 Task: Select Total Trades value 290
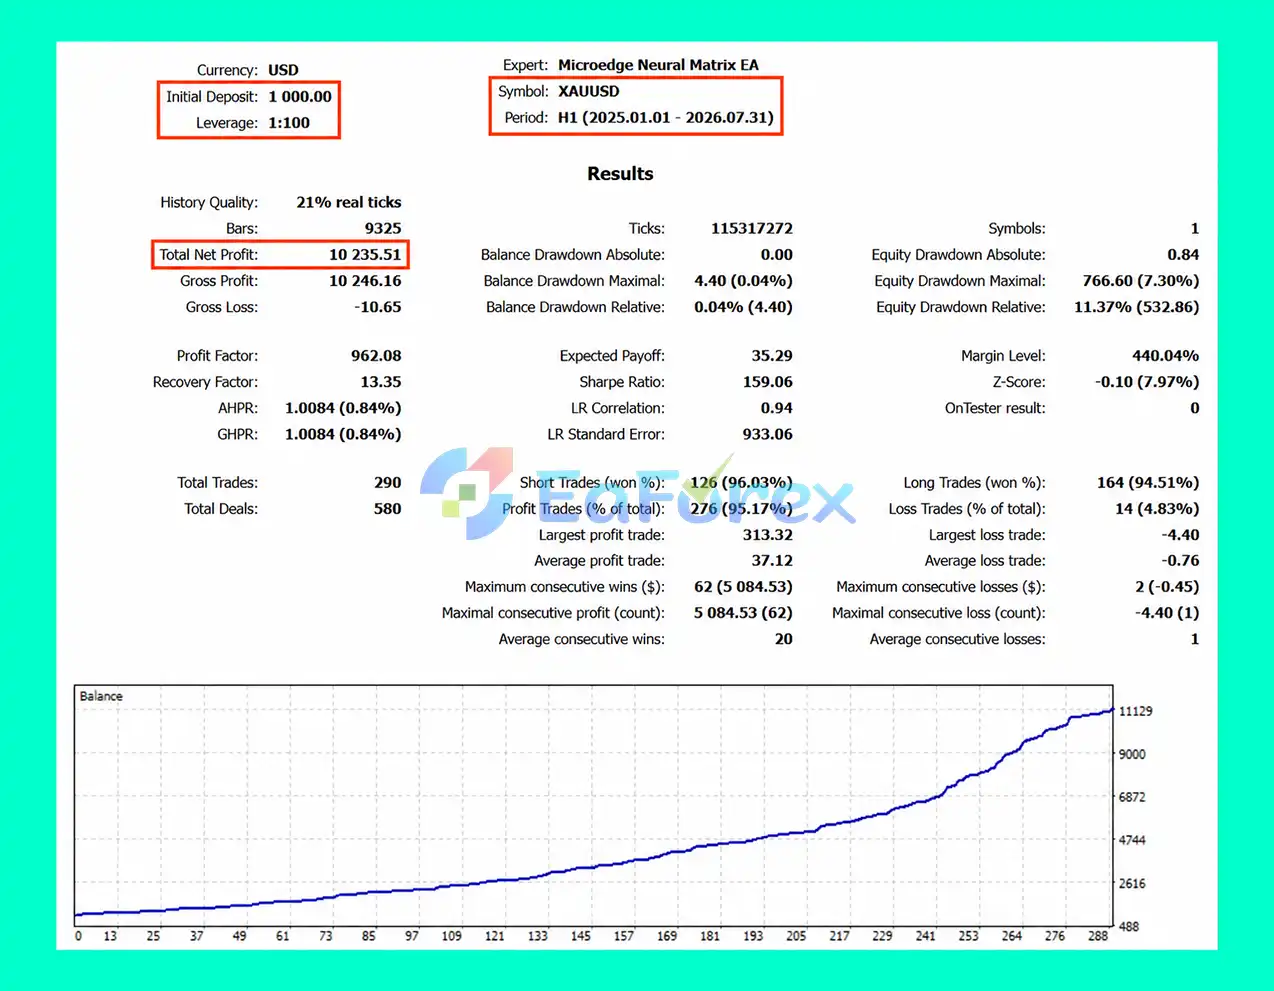(x=388, y=482)
